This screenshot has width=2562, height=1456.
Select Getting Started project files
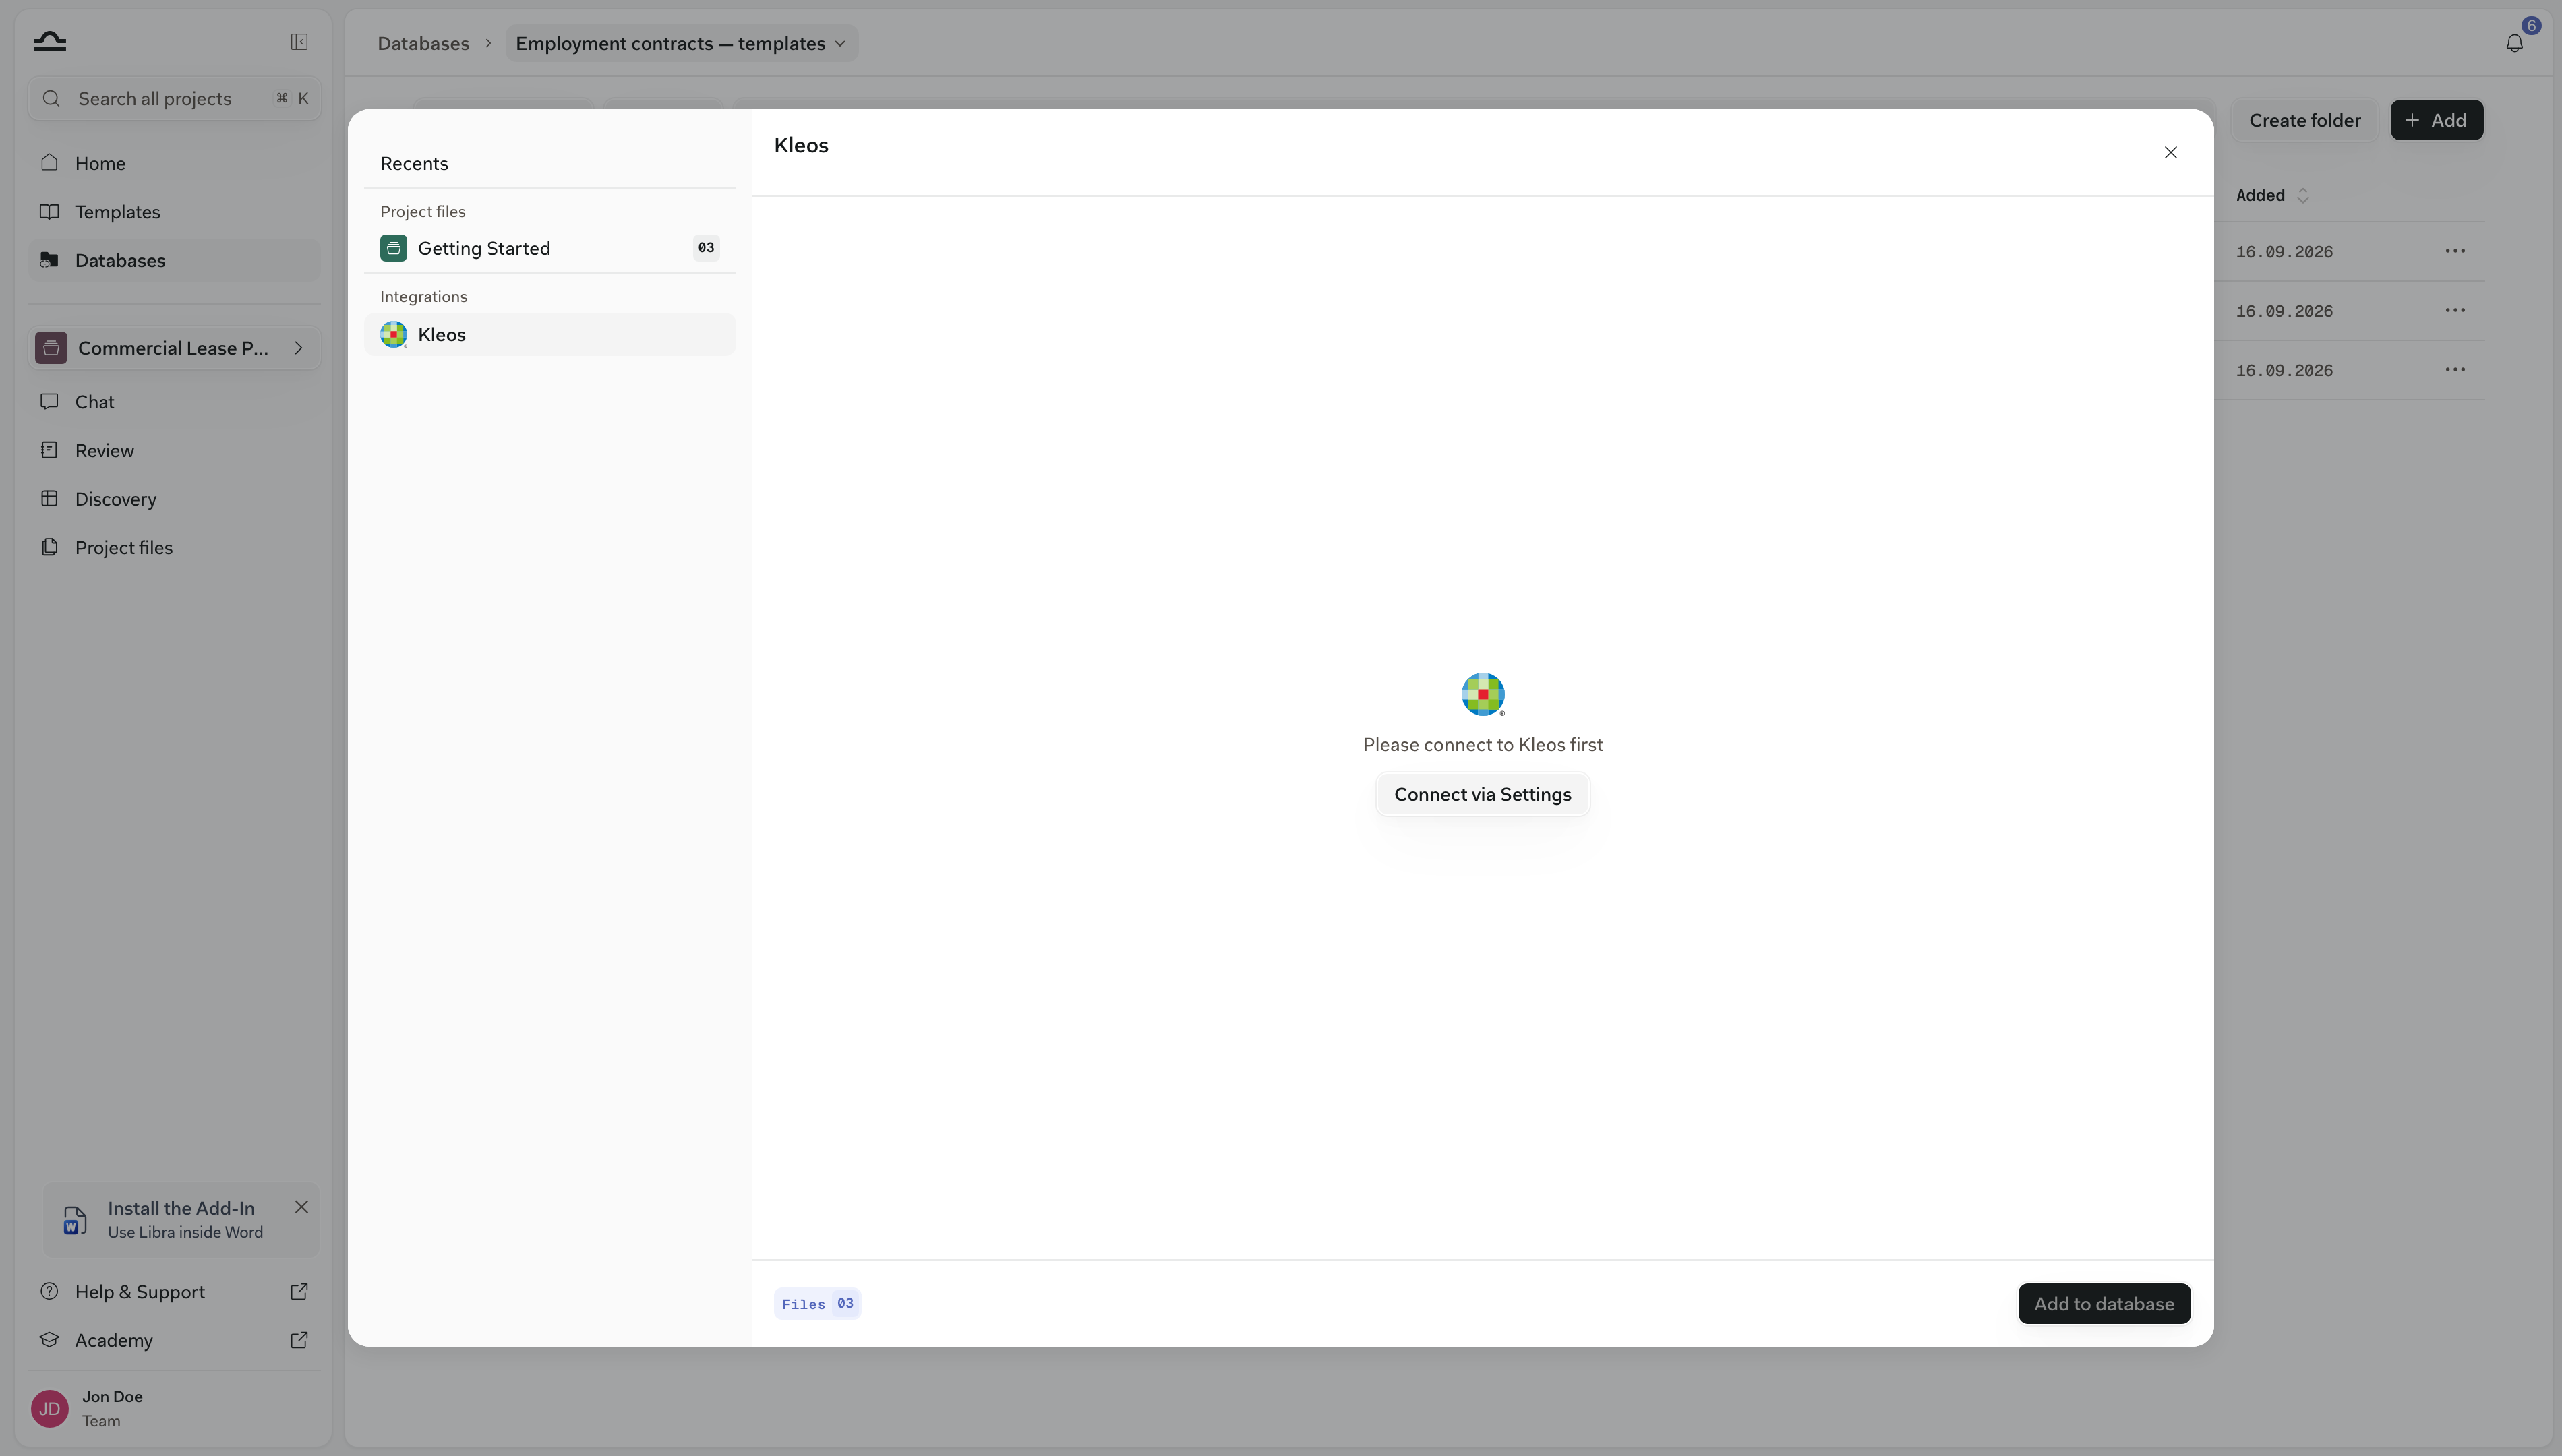(549, 248)
